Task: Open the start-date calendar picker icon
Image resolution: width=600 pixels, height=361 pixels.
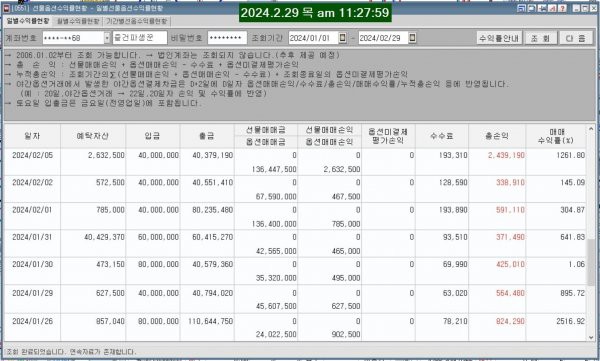Action: [x=343, y=38]
